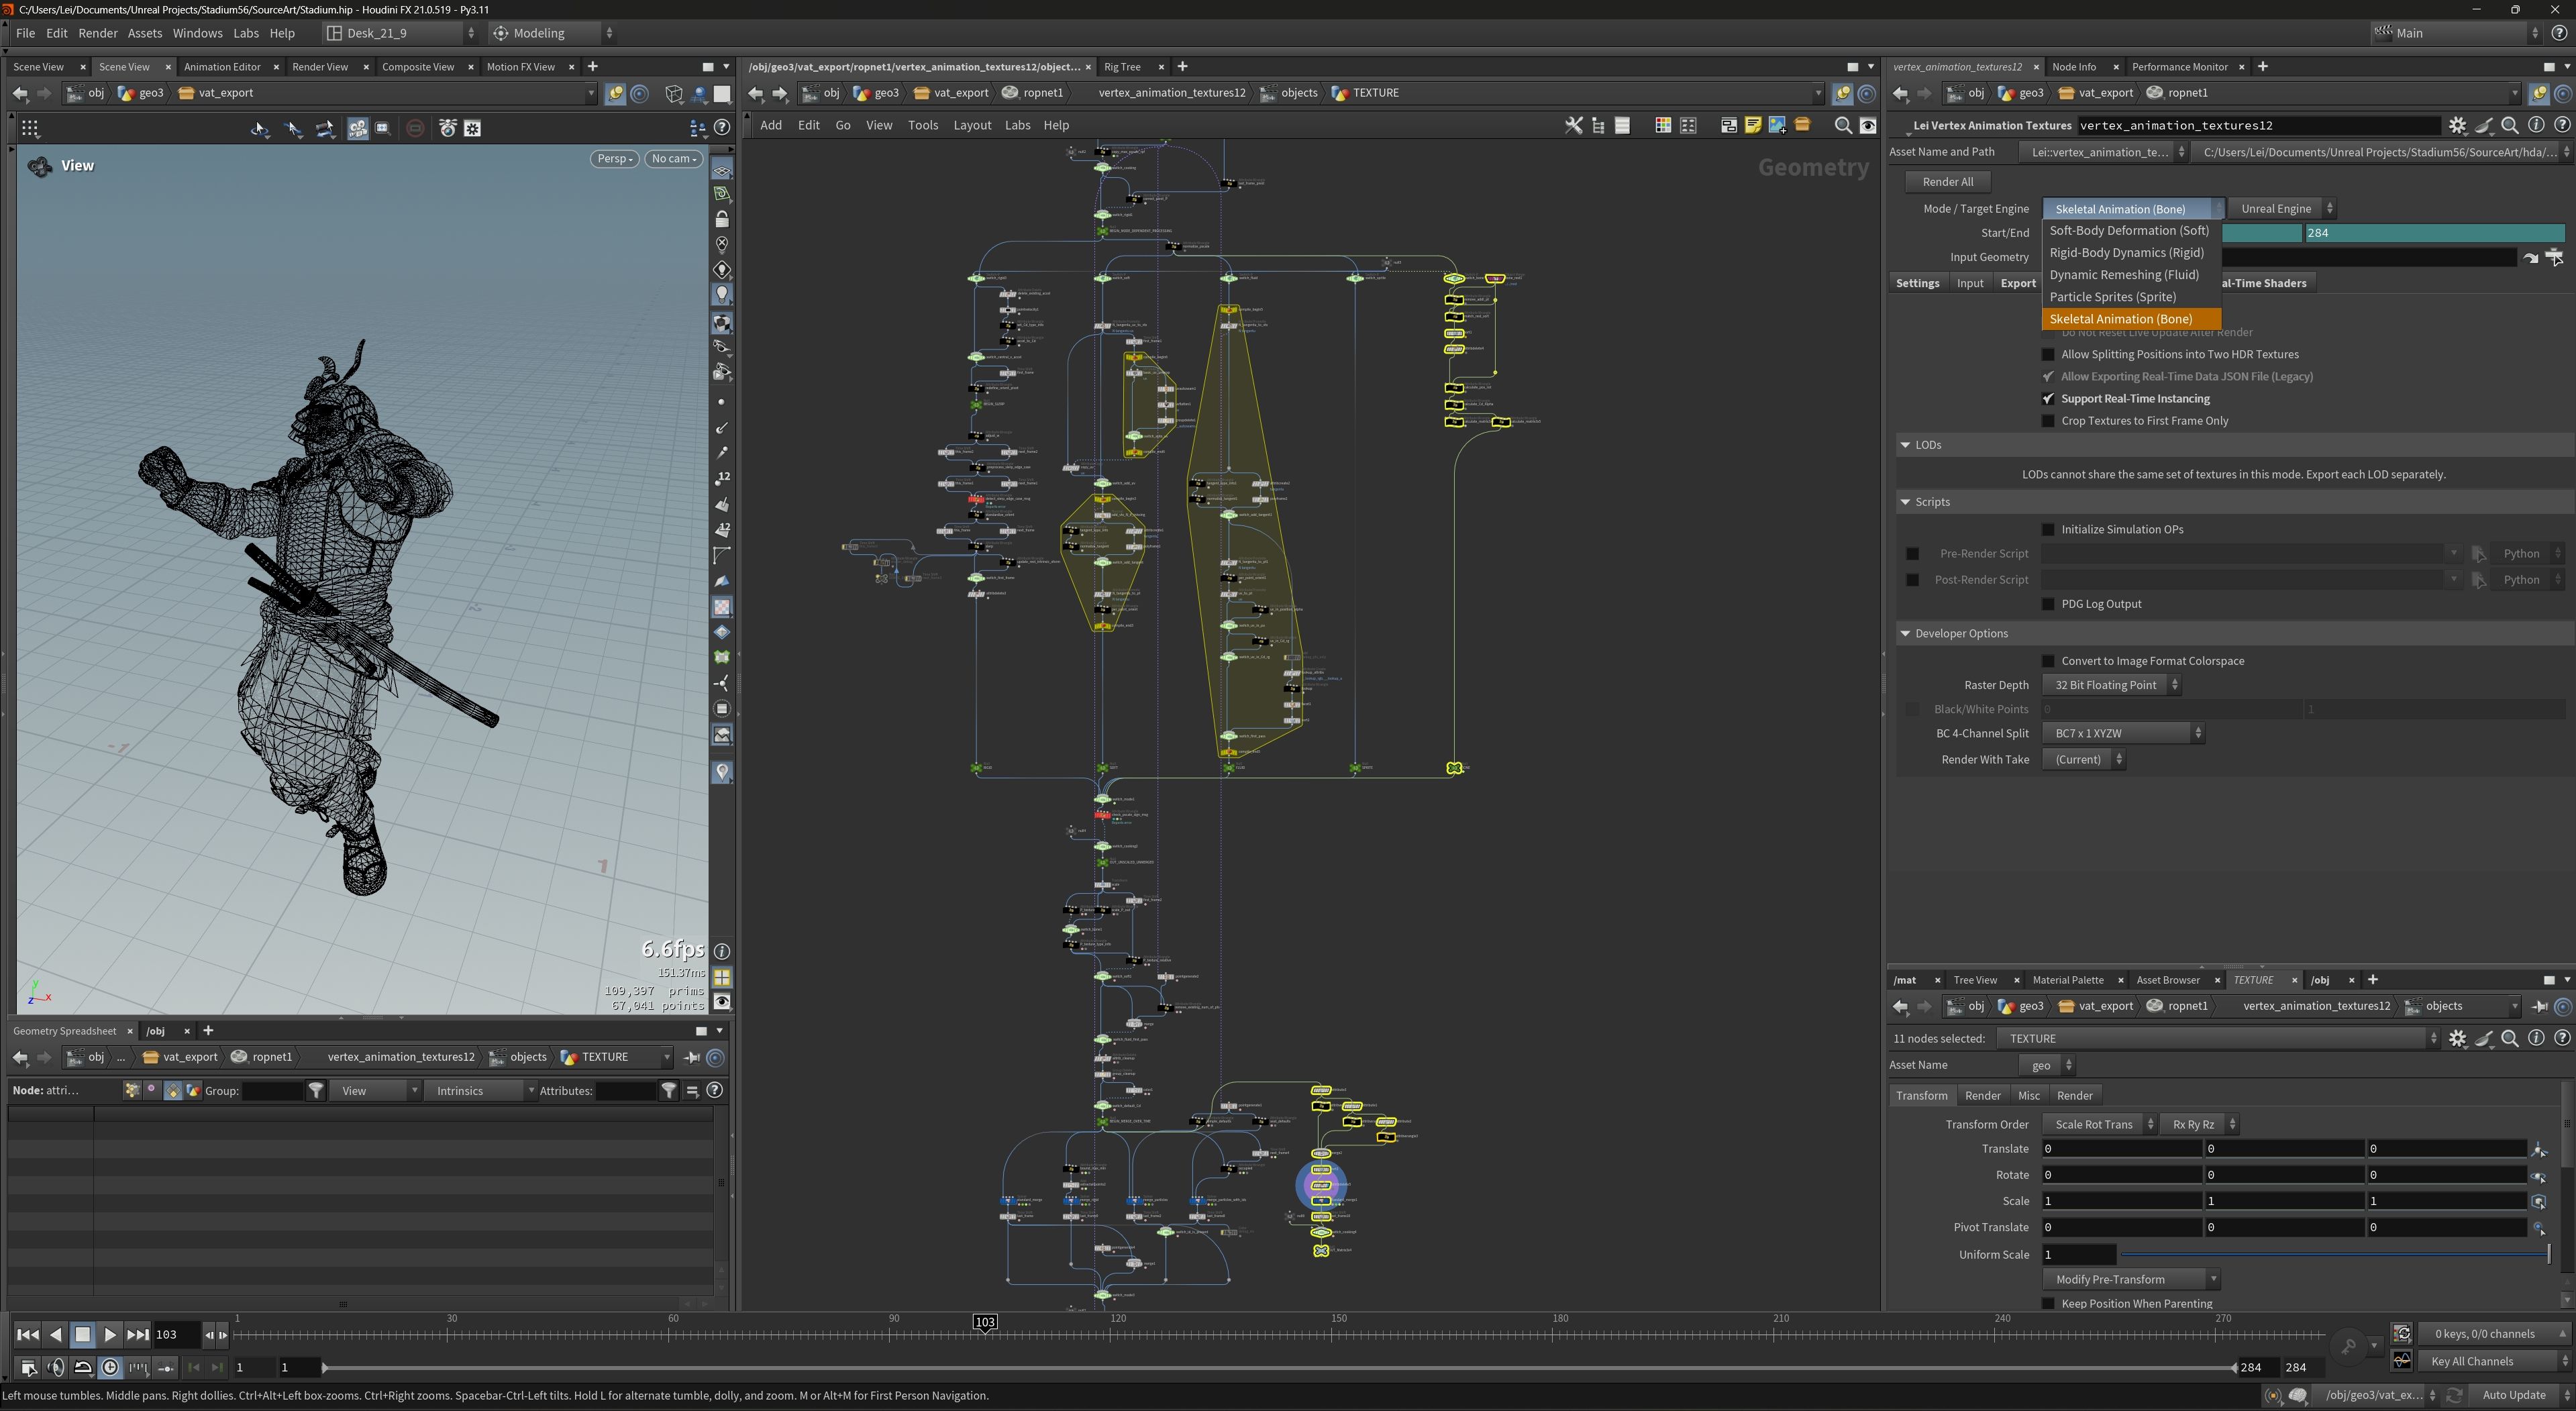The width and height of the screenshot is (2576, 1411).
Task: Enable PDG Log Output checkbox
Action: point(2048,604)
